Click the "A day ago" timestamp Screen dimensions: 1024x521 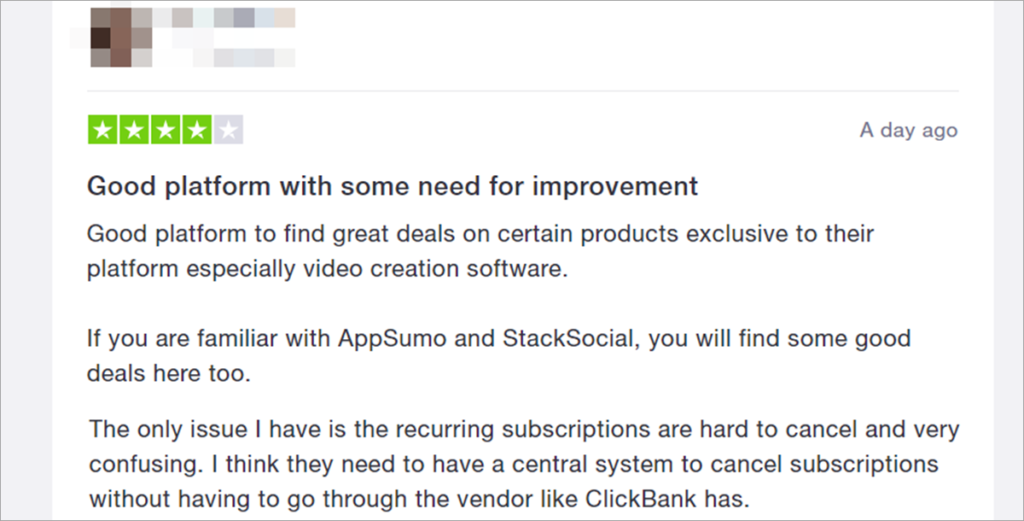coord(908,130)
